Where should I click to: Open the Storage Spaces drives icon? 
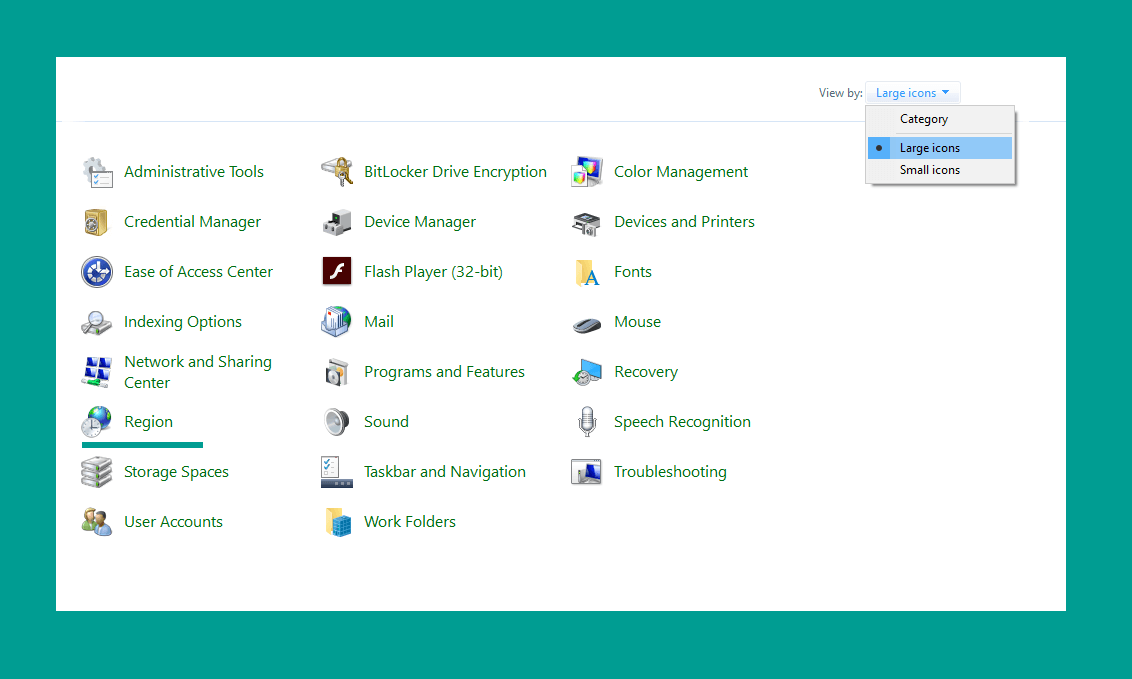point(97,472)
